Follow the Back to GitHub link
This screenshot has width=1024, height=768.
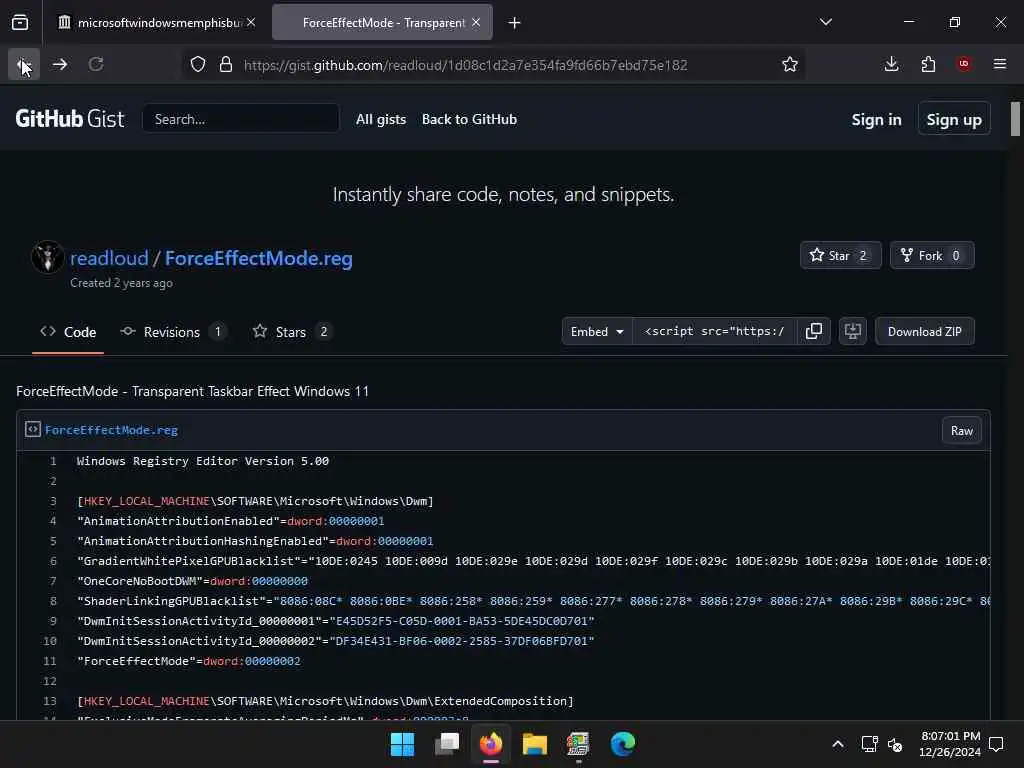pos(469,120)
